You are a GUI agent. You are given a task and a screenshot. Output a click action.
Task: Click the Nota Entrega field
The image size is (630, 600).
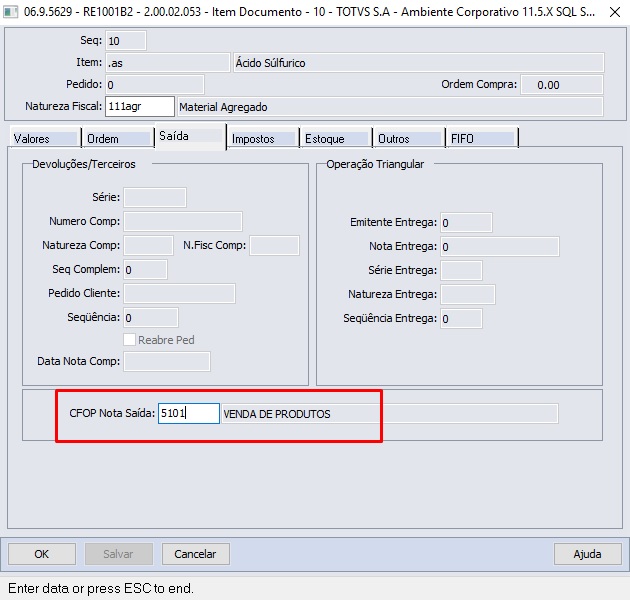click(x=500, y=246)
